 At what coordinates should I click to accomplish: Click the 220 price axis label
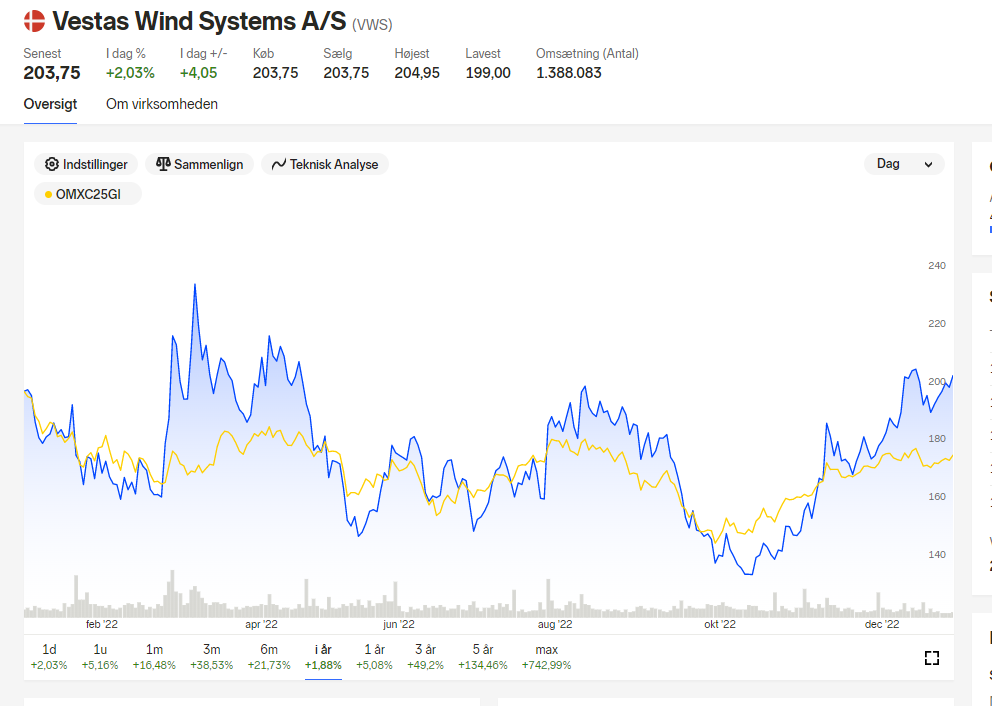tap(937, 324)
